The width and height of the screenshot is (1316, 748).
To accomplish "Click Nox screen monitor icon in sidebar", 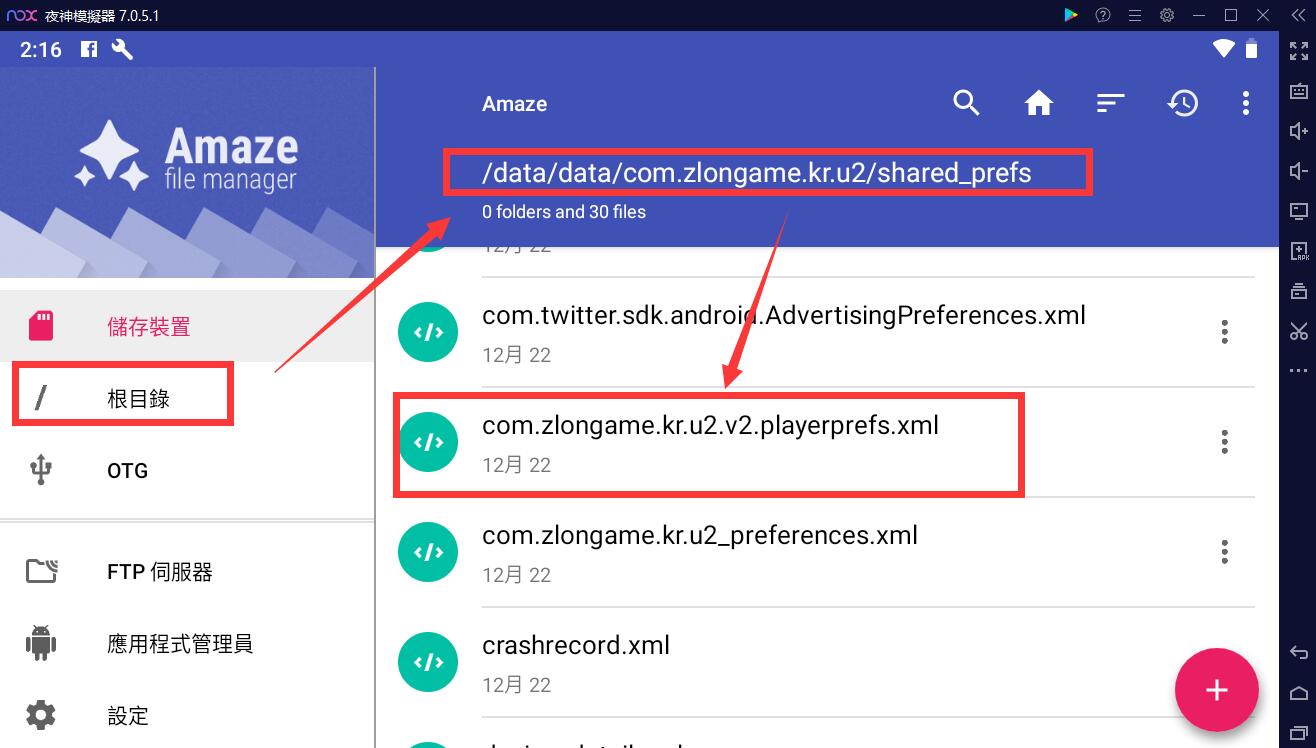I will click(x=1298, y=211).
